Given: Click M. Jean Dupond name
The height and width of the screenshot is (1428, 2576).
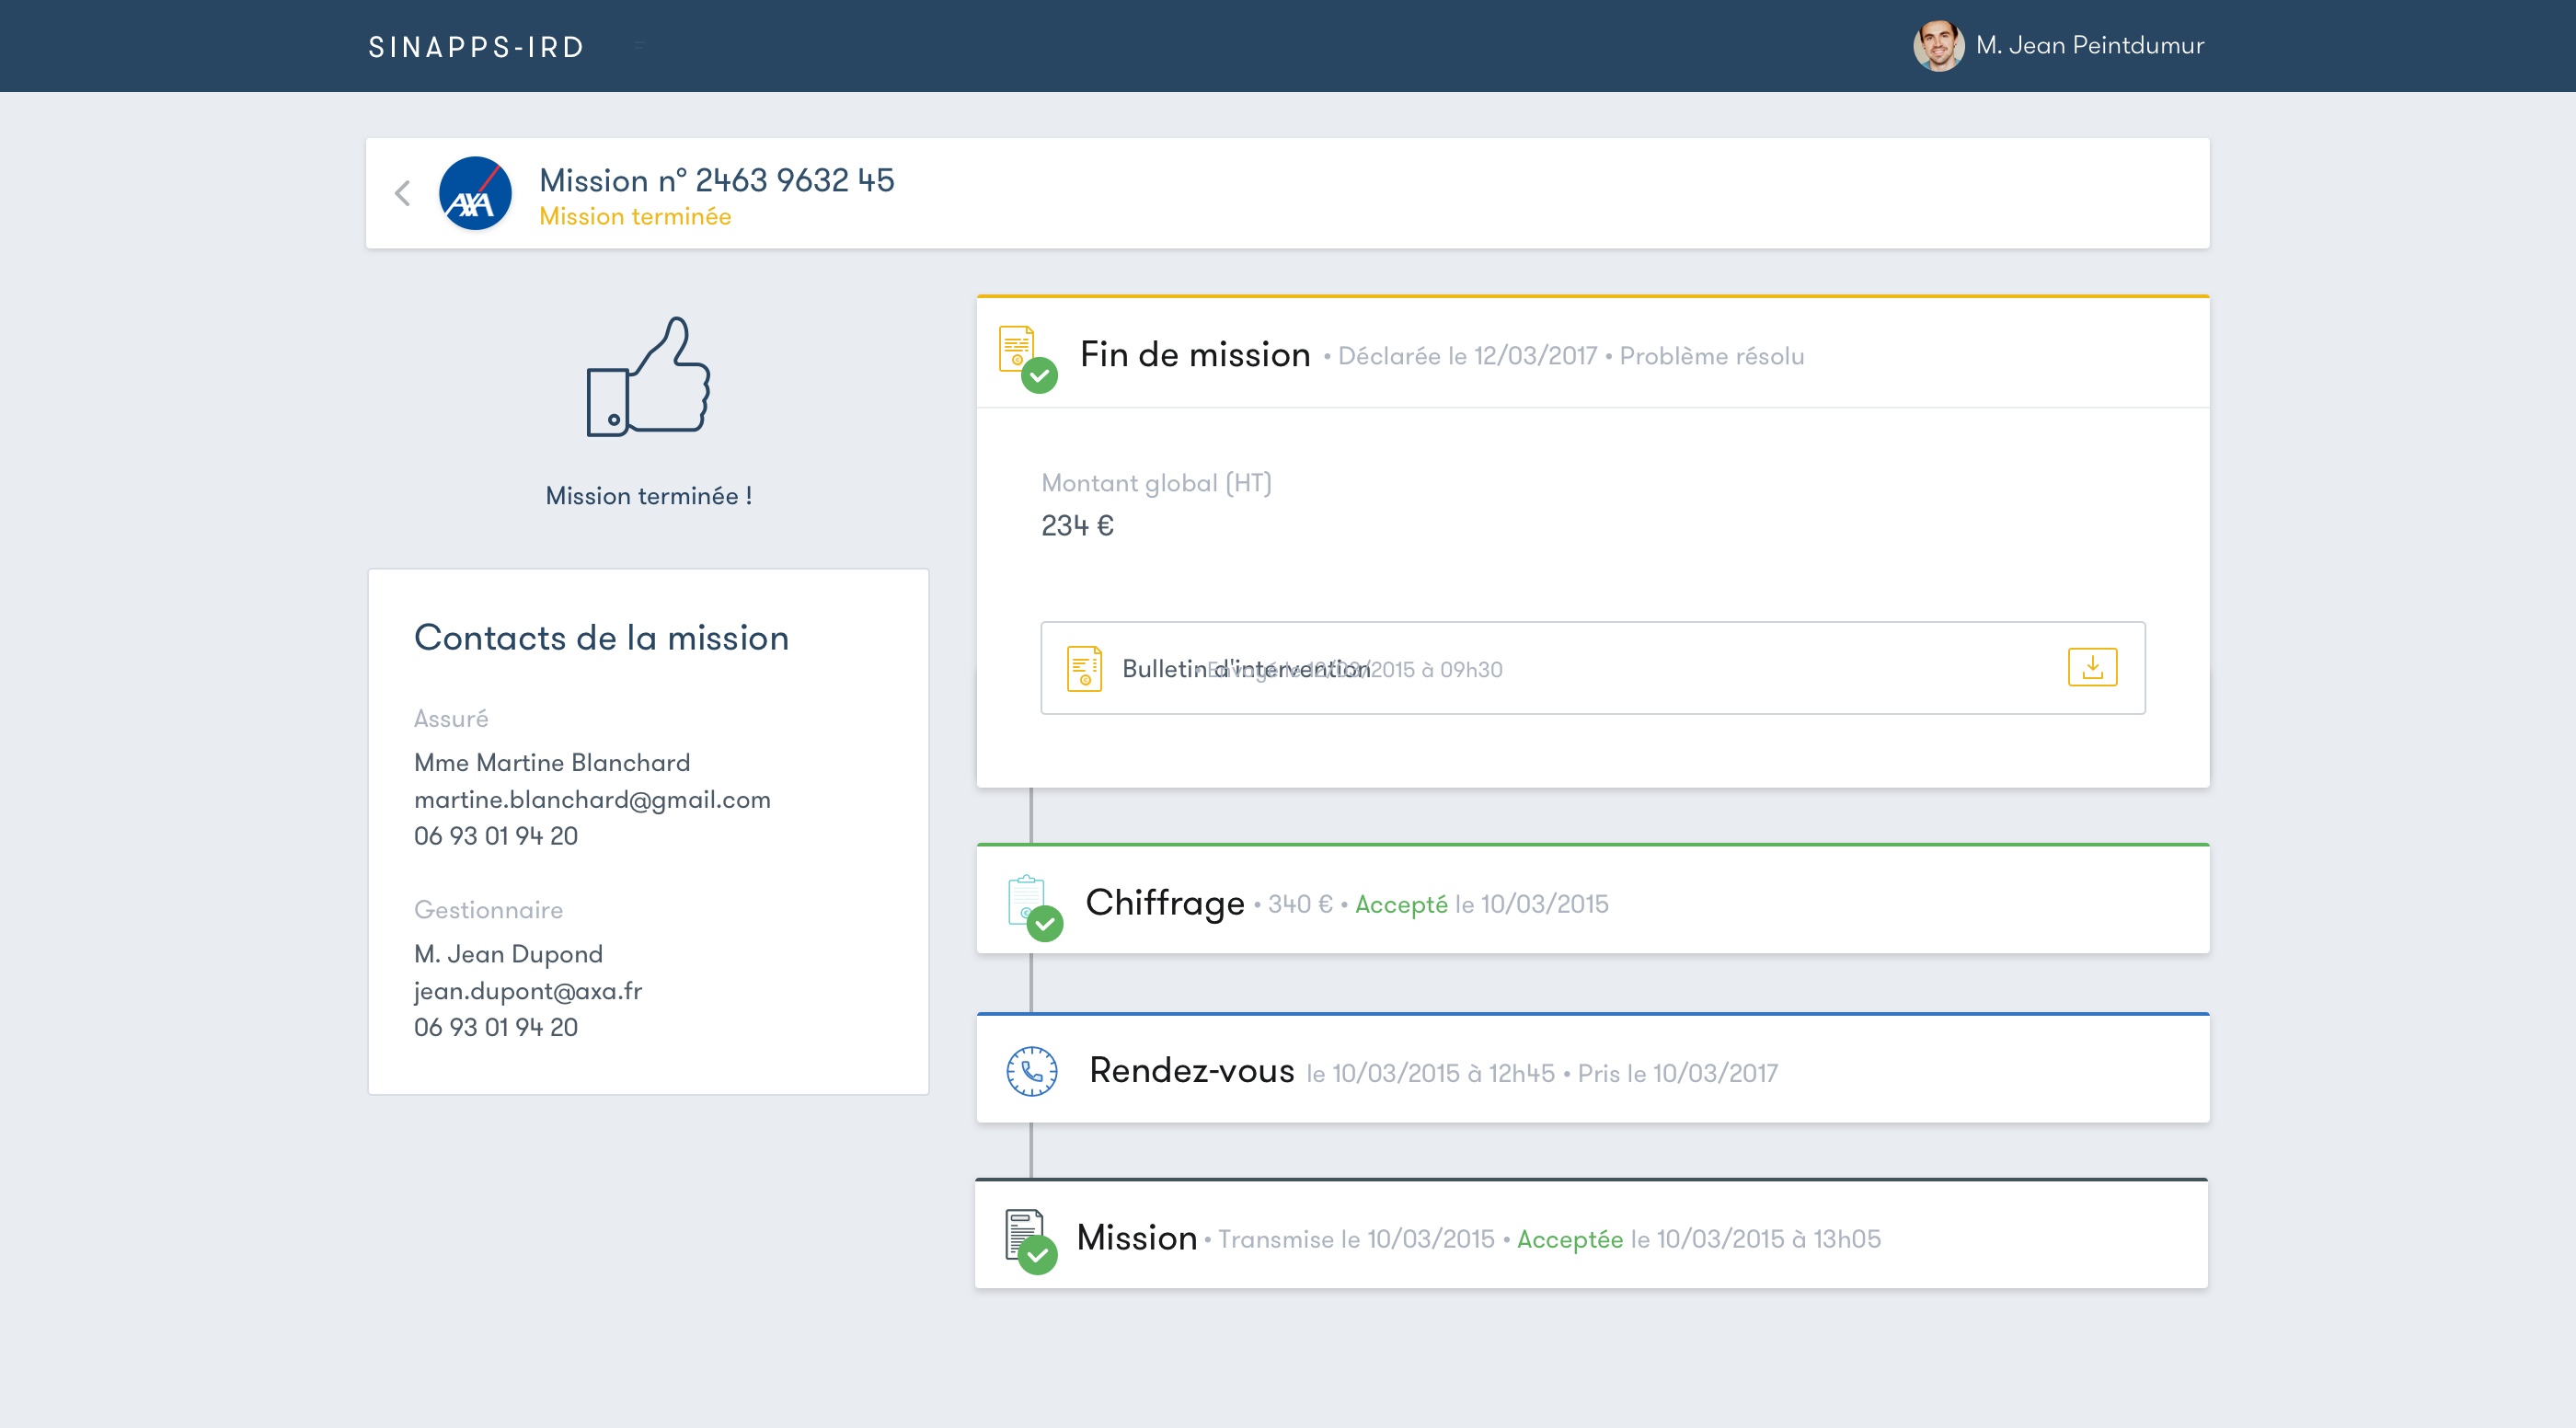Looking at the screenshot, I should (x=508, y=954).
